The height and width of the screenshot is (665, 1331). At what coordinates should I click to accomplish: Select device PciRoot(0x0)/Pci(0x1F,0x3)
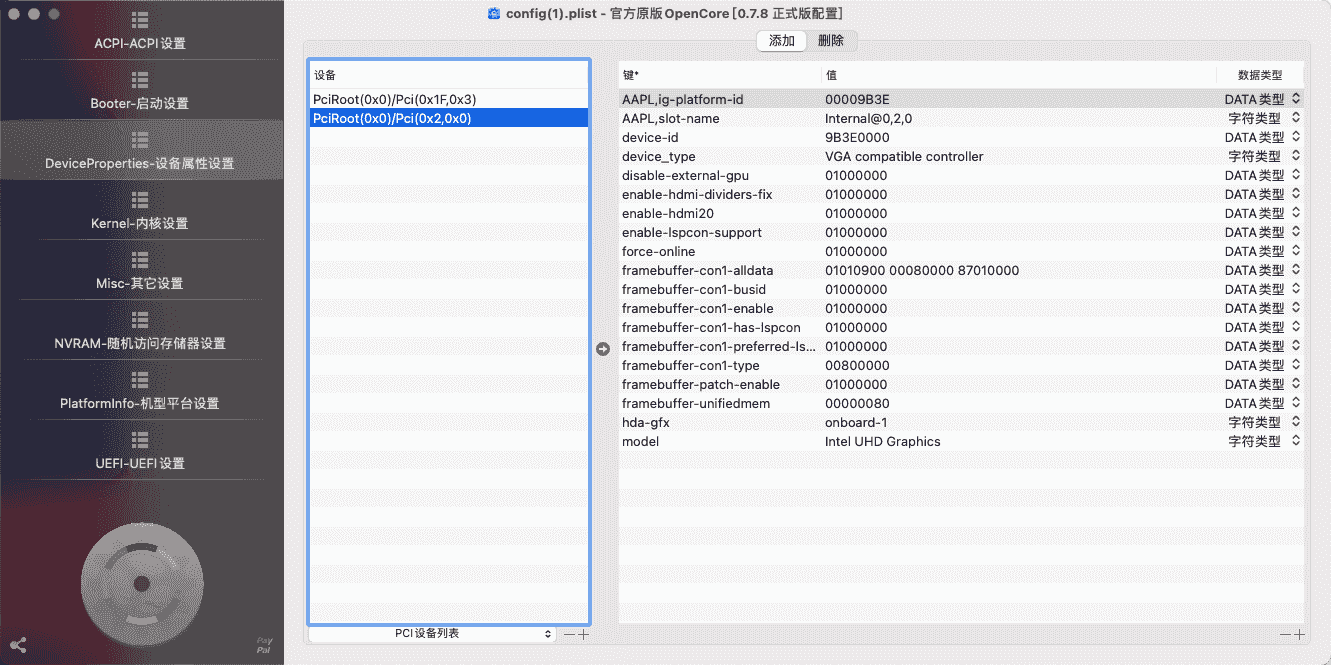394,99
